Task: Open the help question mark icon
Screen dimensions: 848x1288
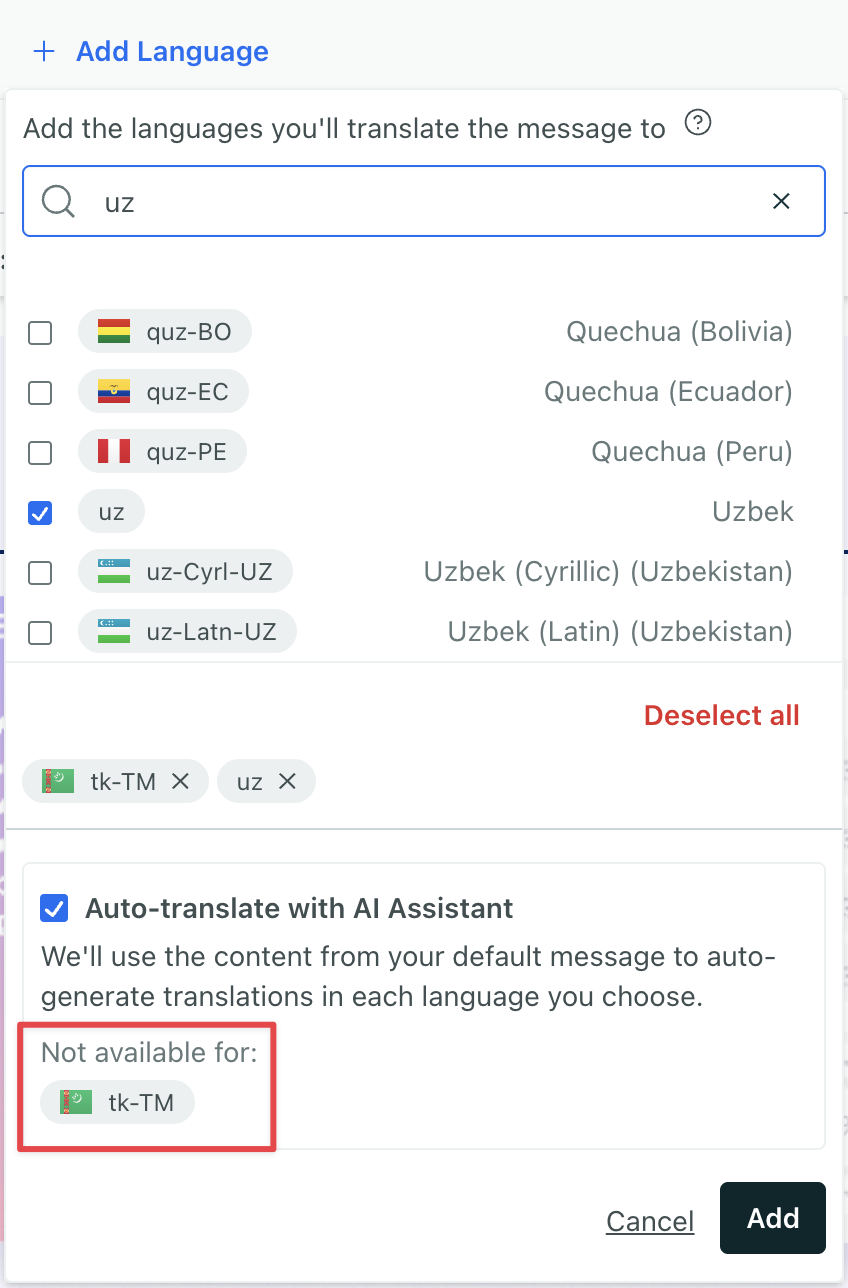Action: pos(698,124)
